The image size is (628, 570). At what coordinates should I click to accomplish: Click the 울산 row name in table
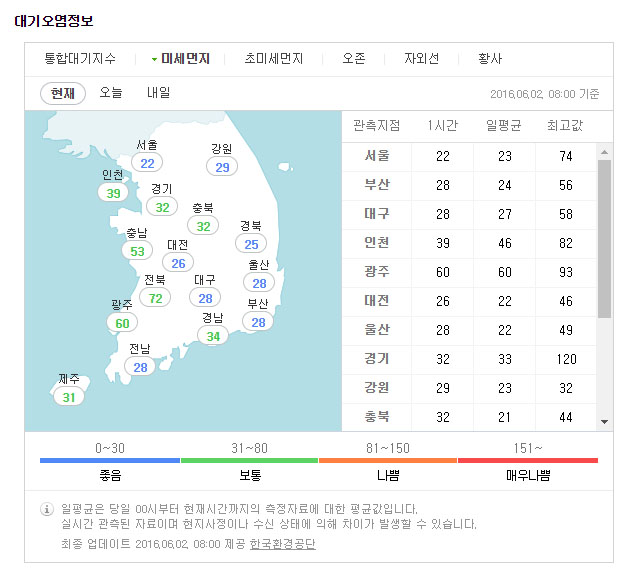click(x=376, y=330)
